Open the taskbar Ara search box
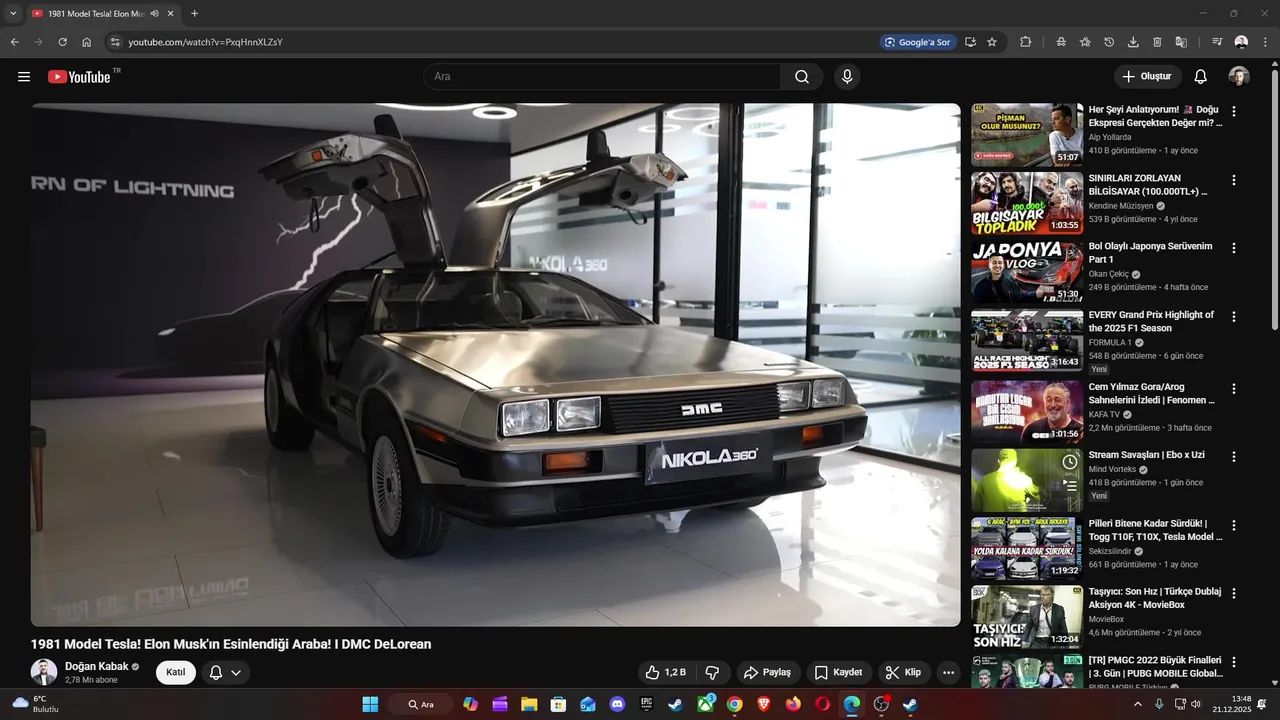 (421, 704)
